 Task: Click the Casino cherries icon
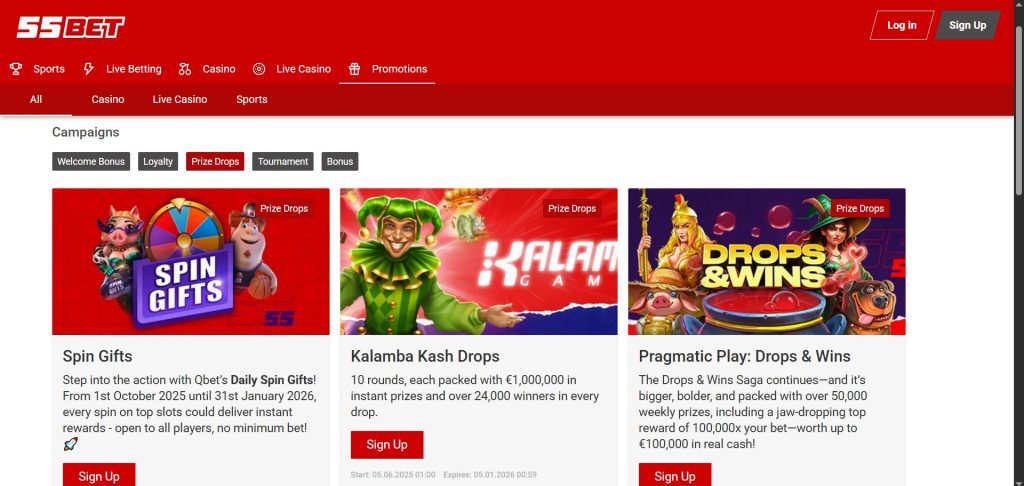pyautogui.click(x=185, y=69)
